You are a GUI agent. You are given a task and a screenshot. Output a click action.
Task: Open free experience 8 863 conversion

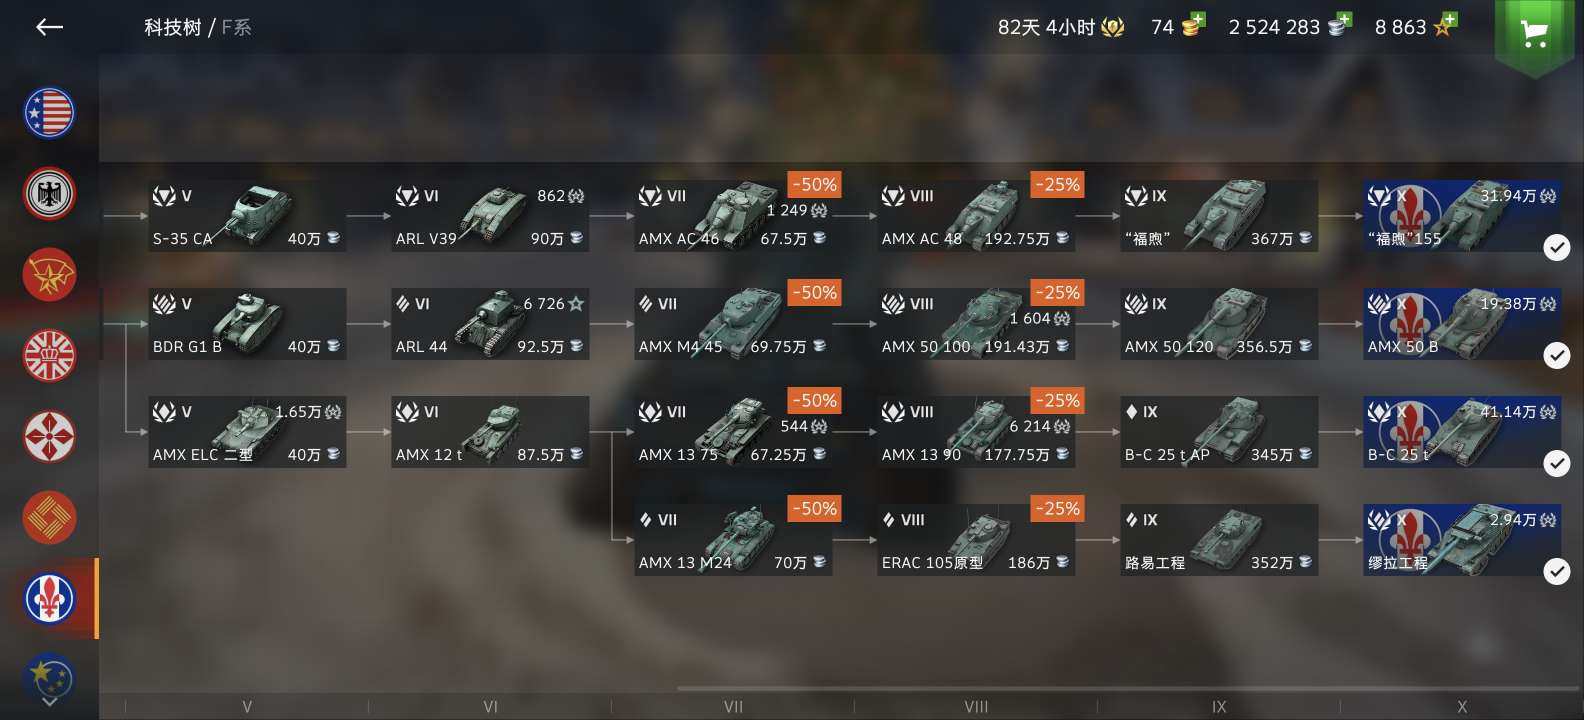point(1415,27)
